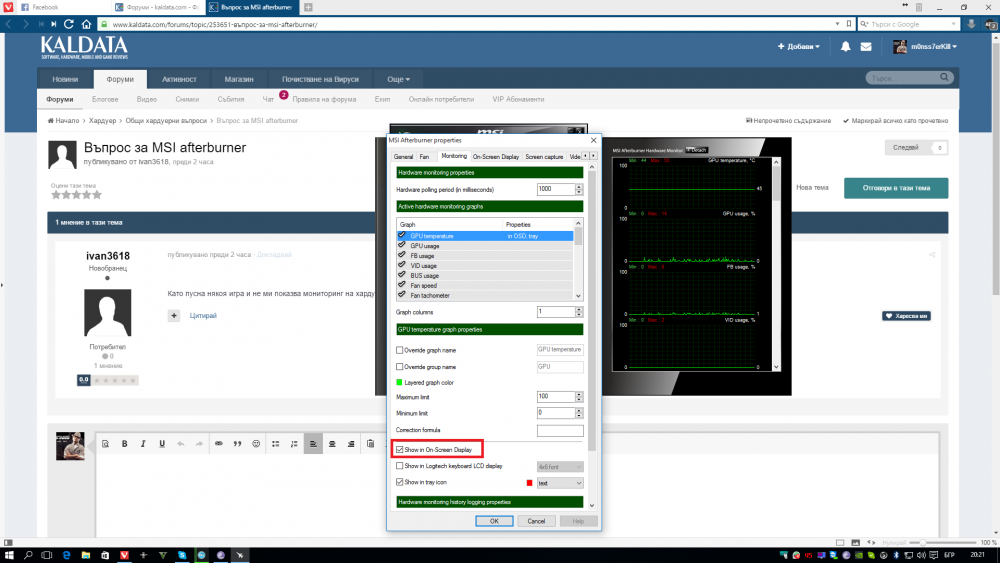This screenshot has width=1000, height=563.
Task: Open the Edge browser from the taskbar
Action: (x=66, y=555)
